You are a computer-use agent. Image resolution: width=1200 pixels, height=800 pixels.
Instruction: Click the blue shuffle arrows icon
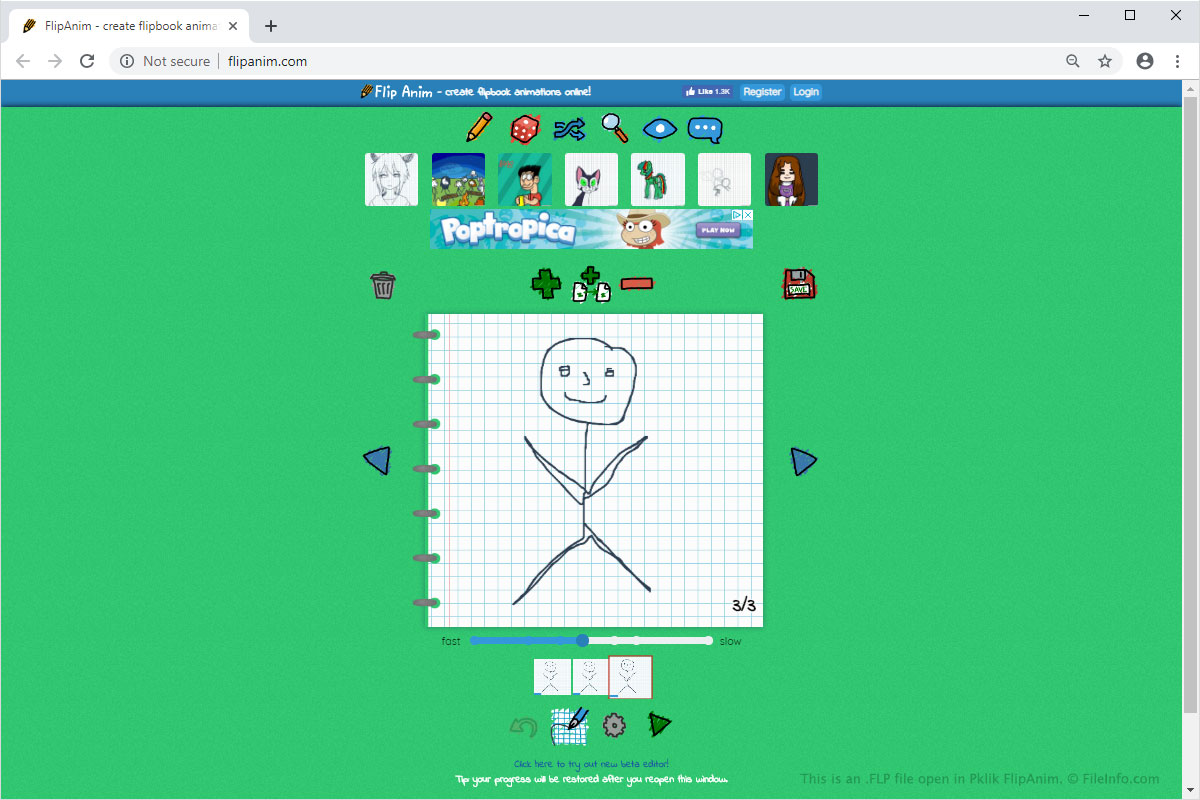click(569, 129)
